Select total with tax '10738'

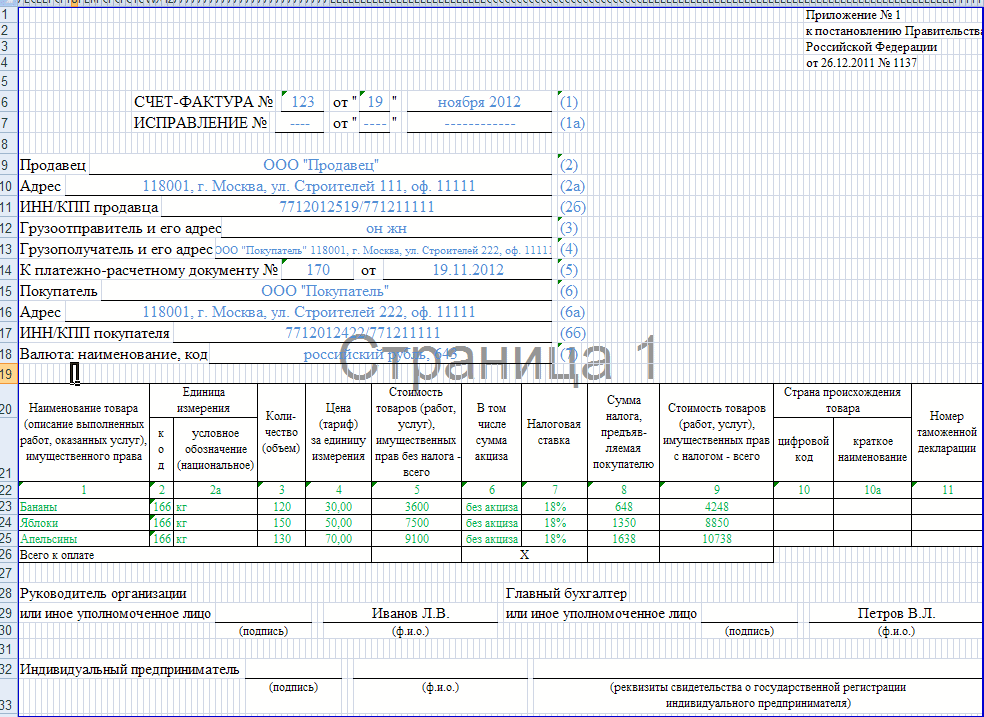716,539
